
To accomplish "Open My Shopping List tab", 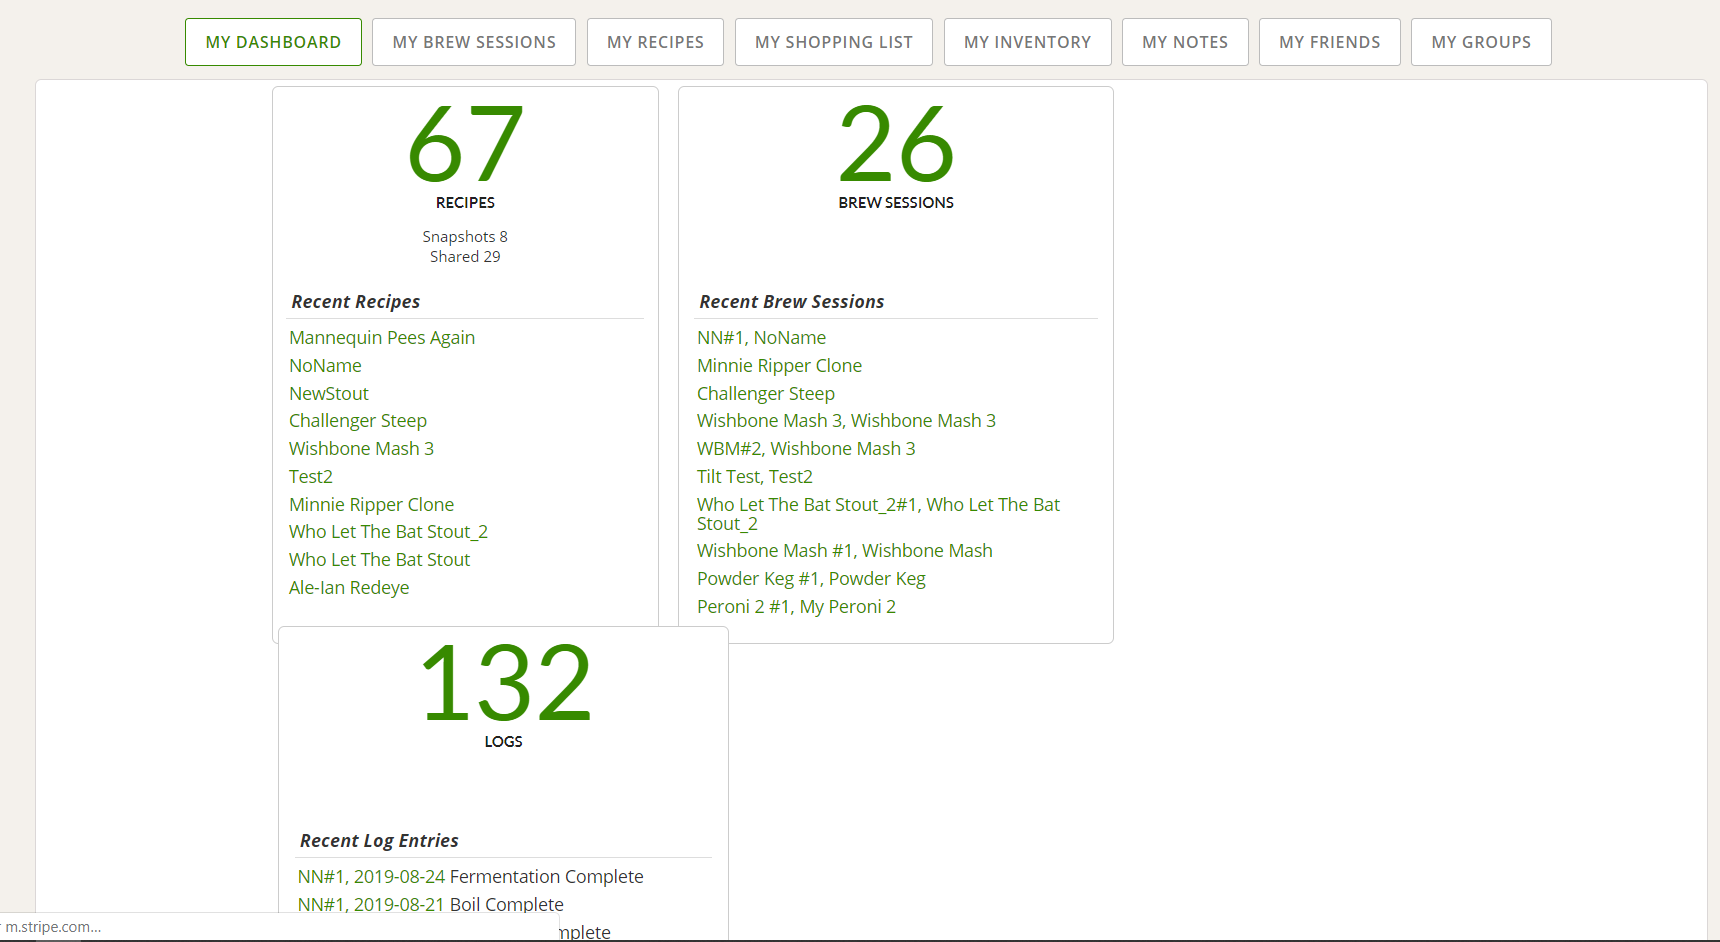I will [833, 42].
